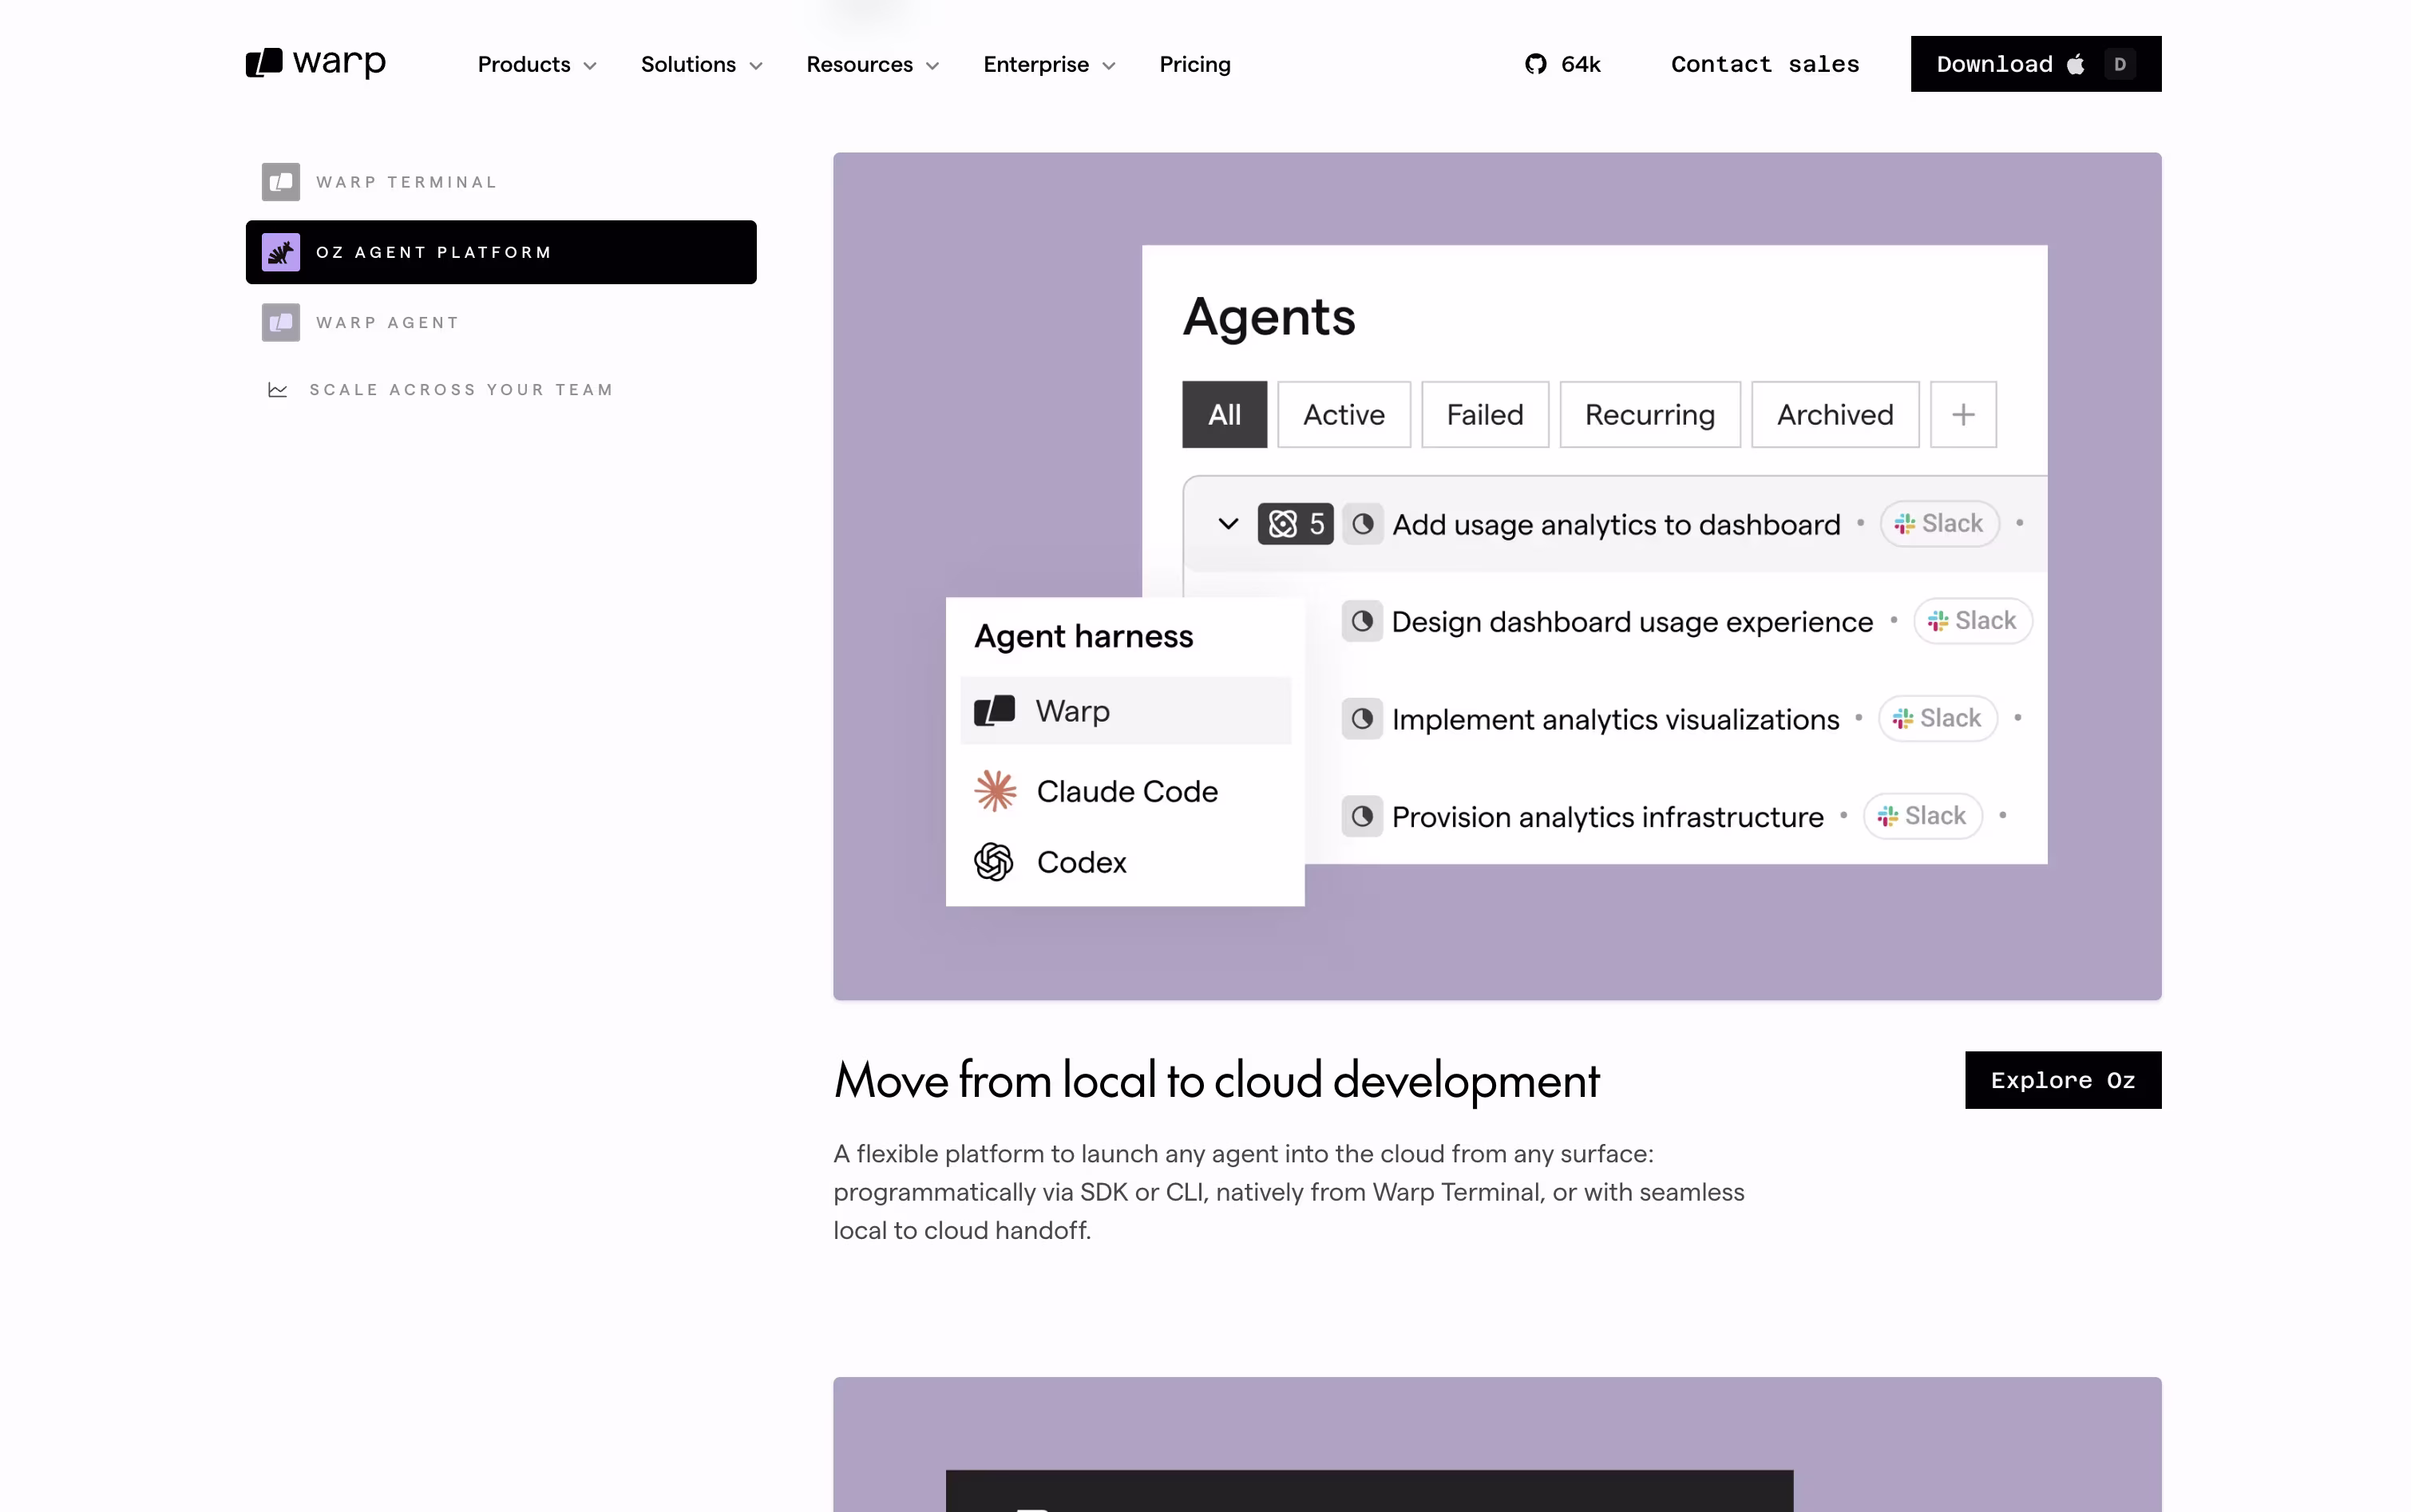The image size is (2411, 1512).
Task: Switch to the Failed agents tab
Action: point(1485,414)
